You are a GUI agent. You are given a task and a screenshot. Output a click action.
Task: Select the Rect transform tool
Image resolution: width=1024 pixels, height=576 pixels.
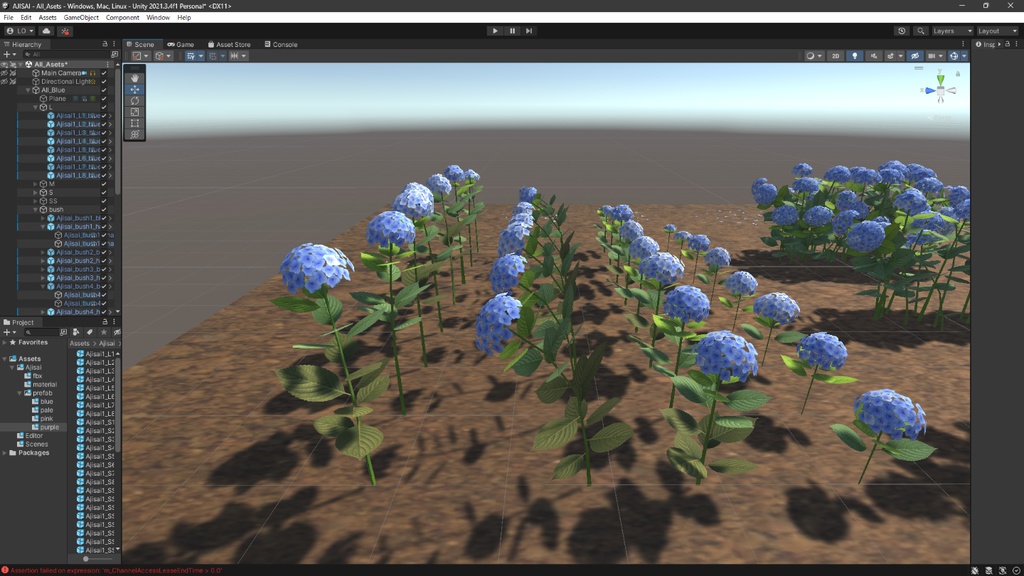[x=135, y=123]
